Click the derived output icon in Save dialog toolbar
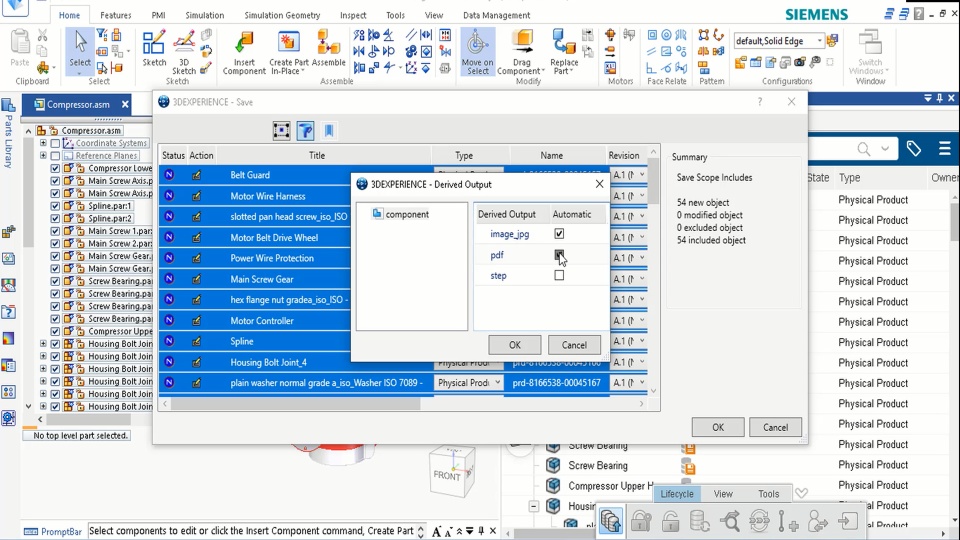The height and width of the screenshot is (540, 960). [x=306, y=130]
